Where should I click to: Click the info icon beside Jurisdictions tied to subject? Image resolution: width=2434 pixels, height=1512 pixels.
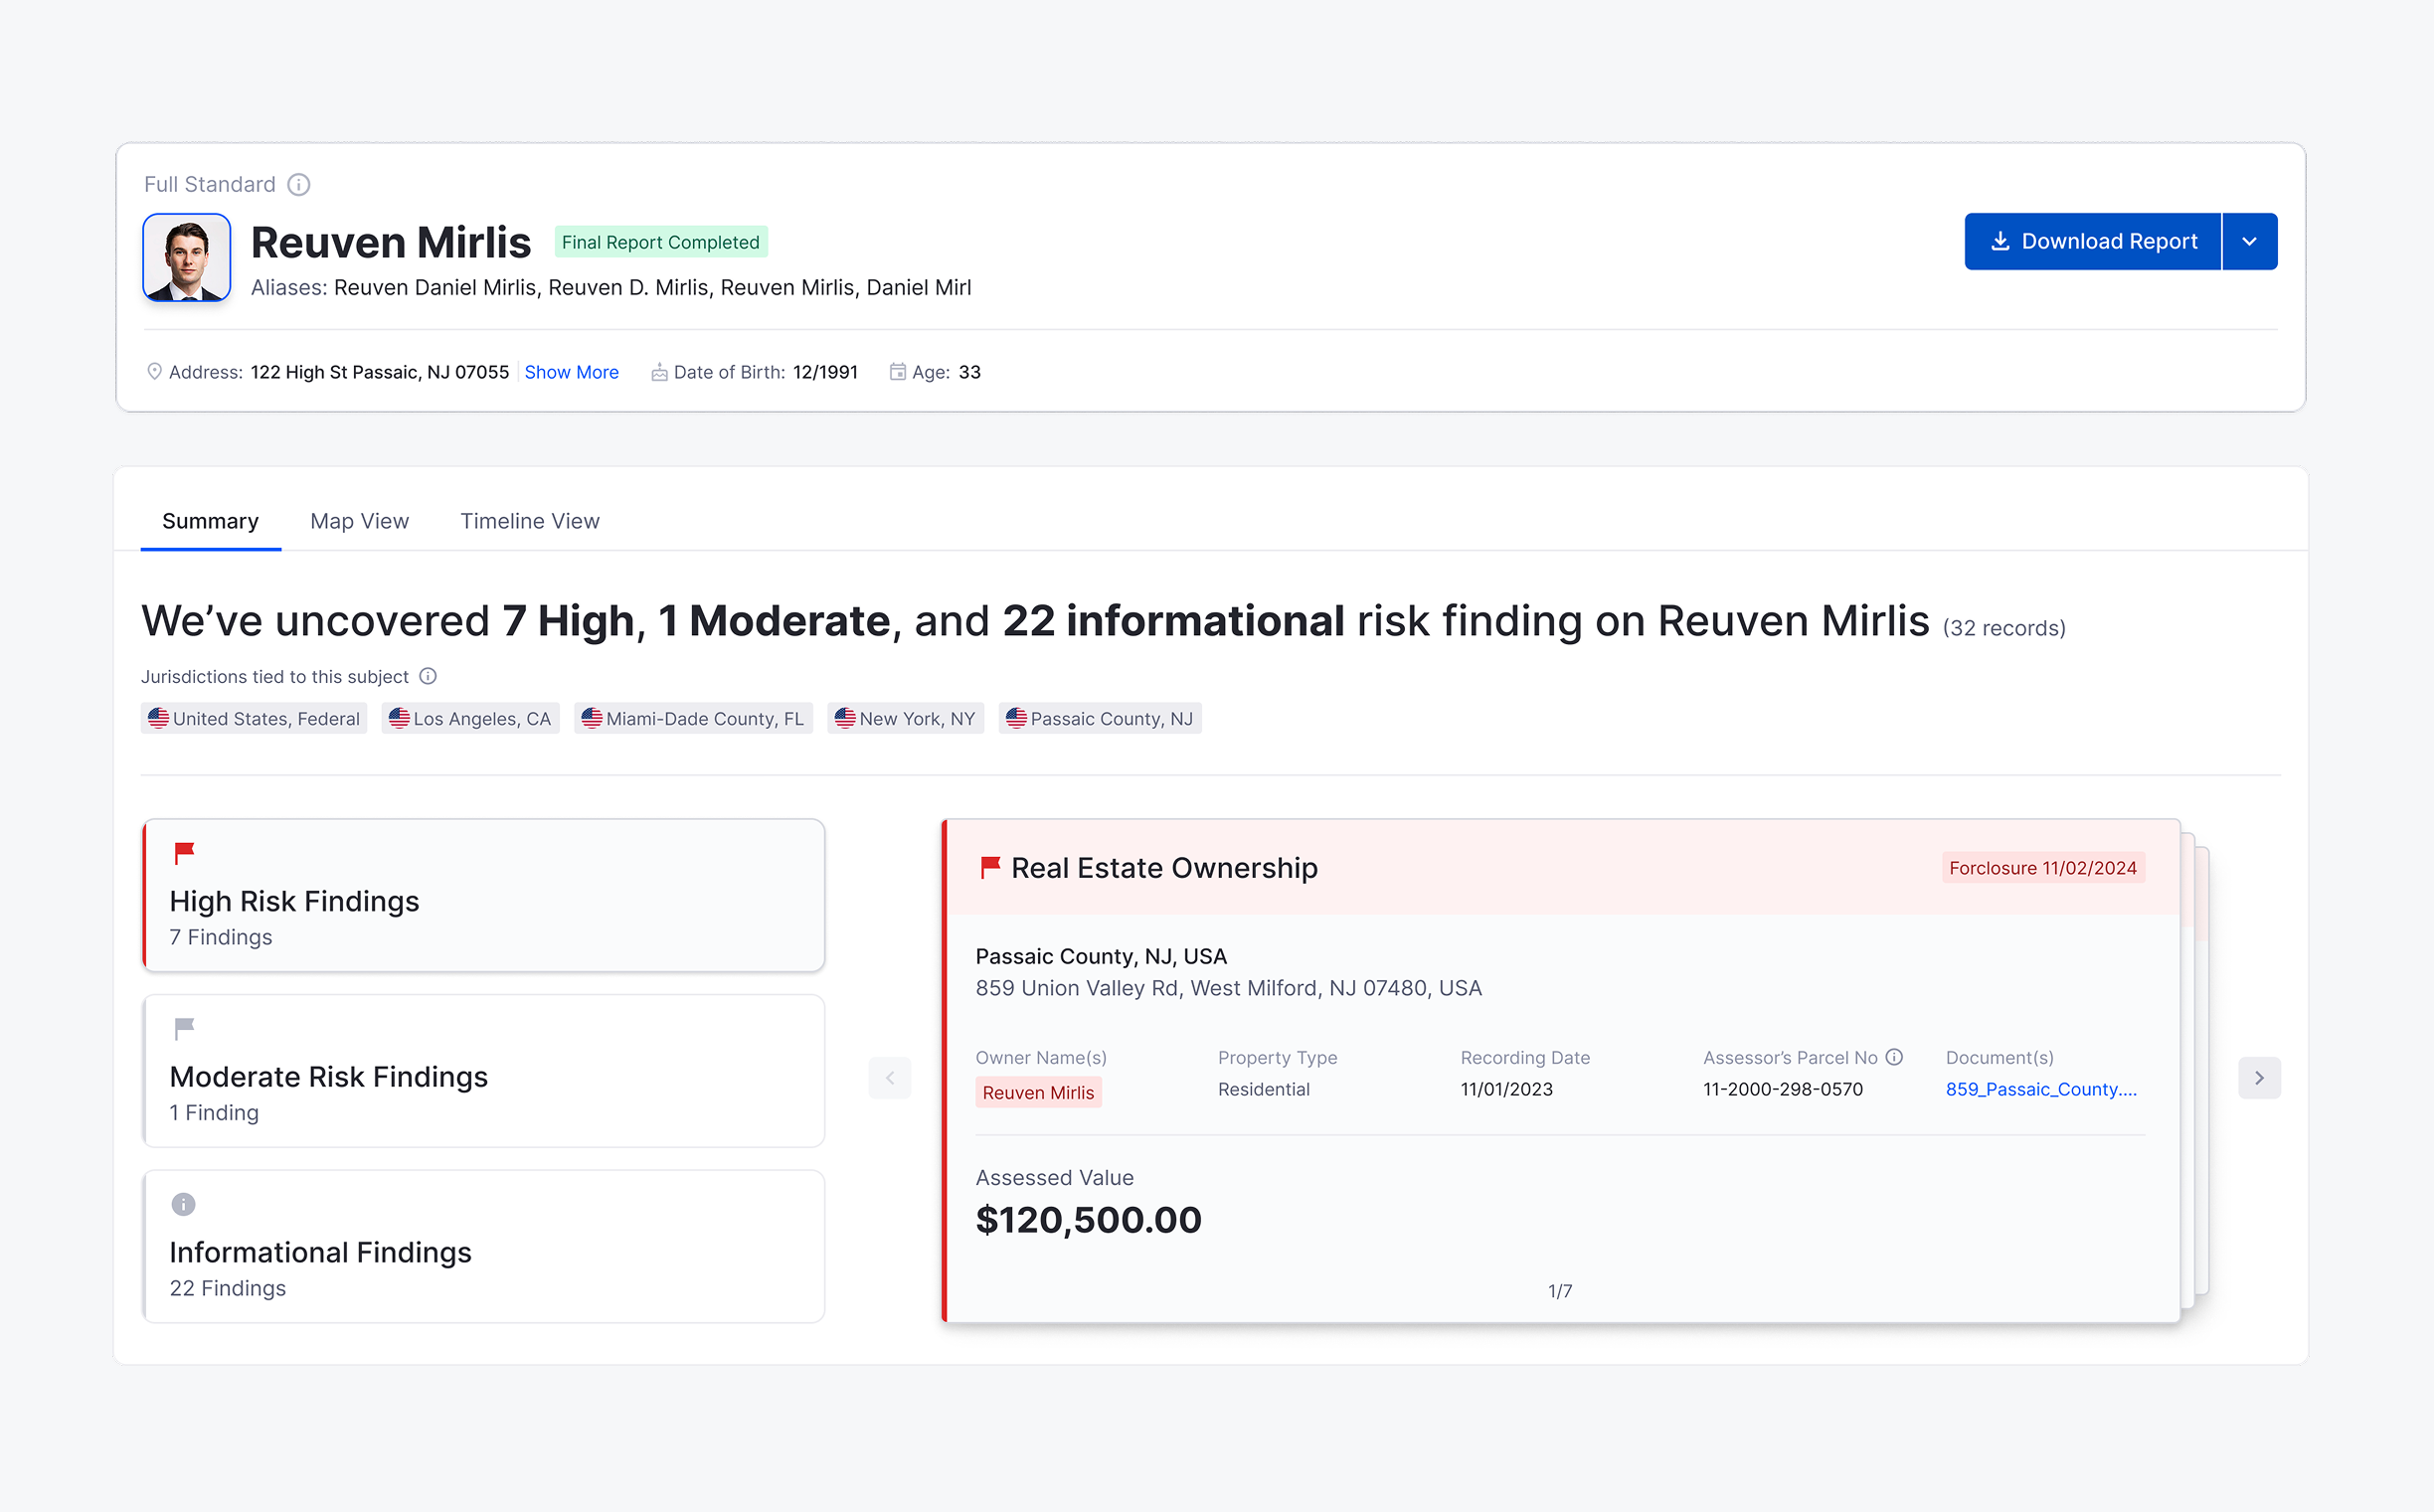click(428, 677)
